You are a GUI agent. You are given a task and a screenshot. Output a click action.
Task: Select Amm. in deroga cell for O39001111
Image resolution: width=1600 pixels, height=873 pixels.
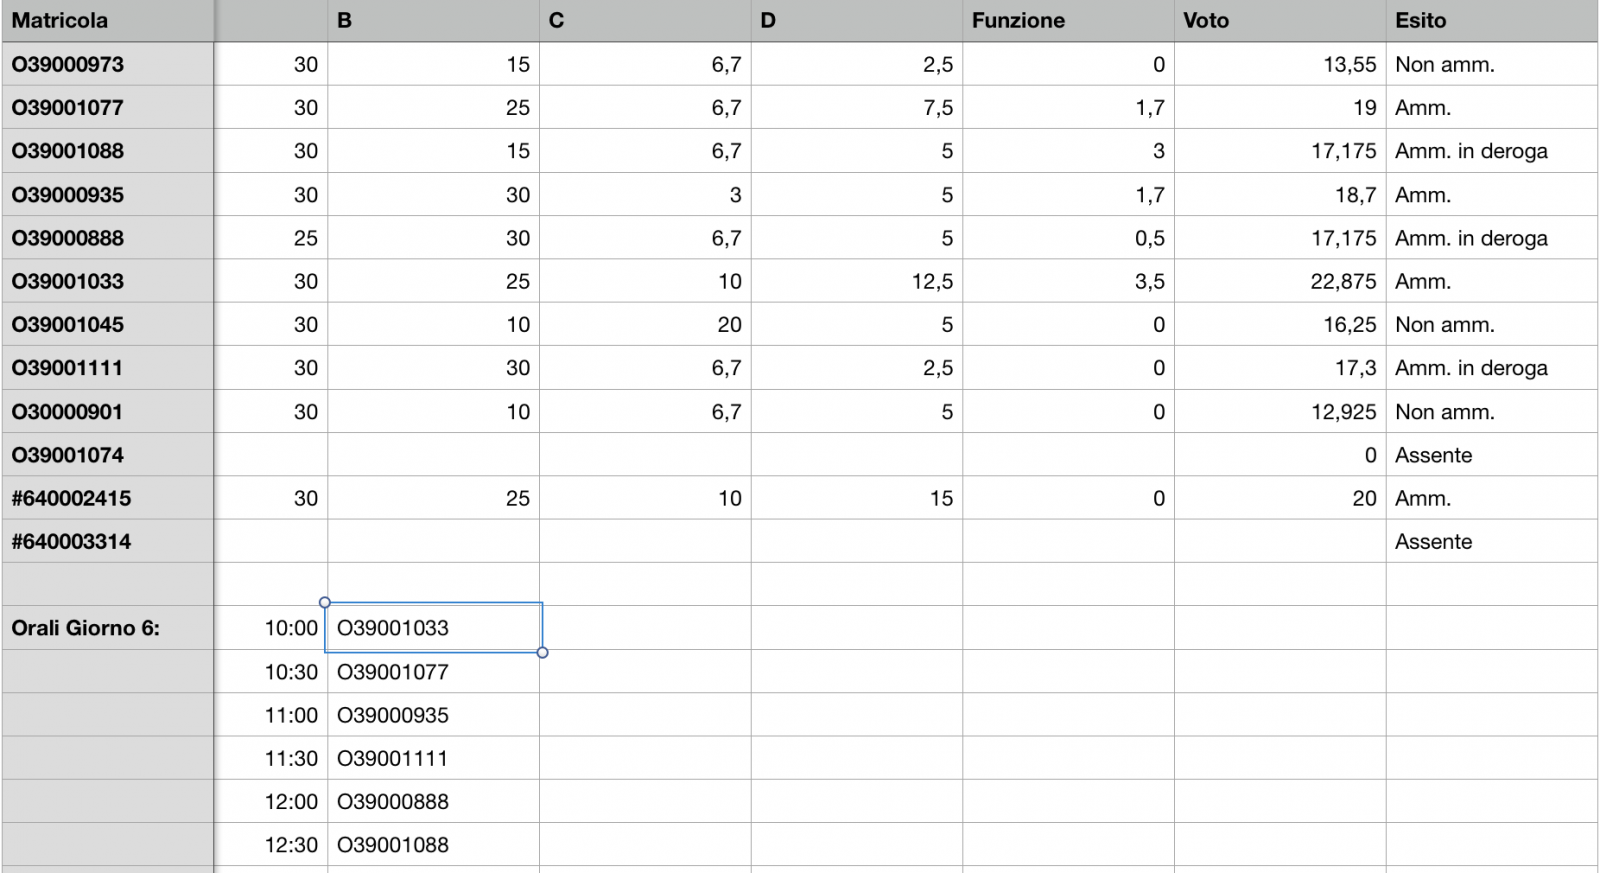click(1490, 368)
